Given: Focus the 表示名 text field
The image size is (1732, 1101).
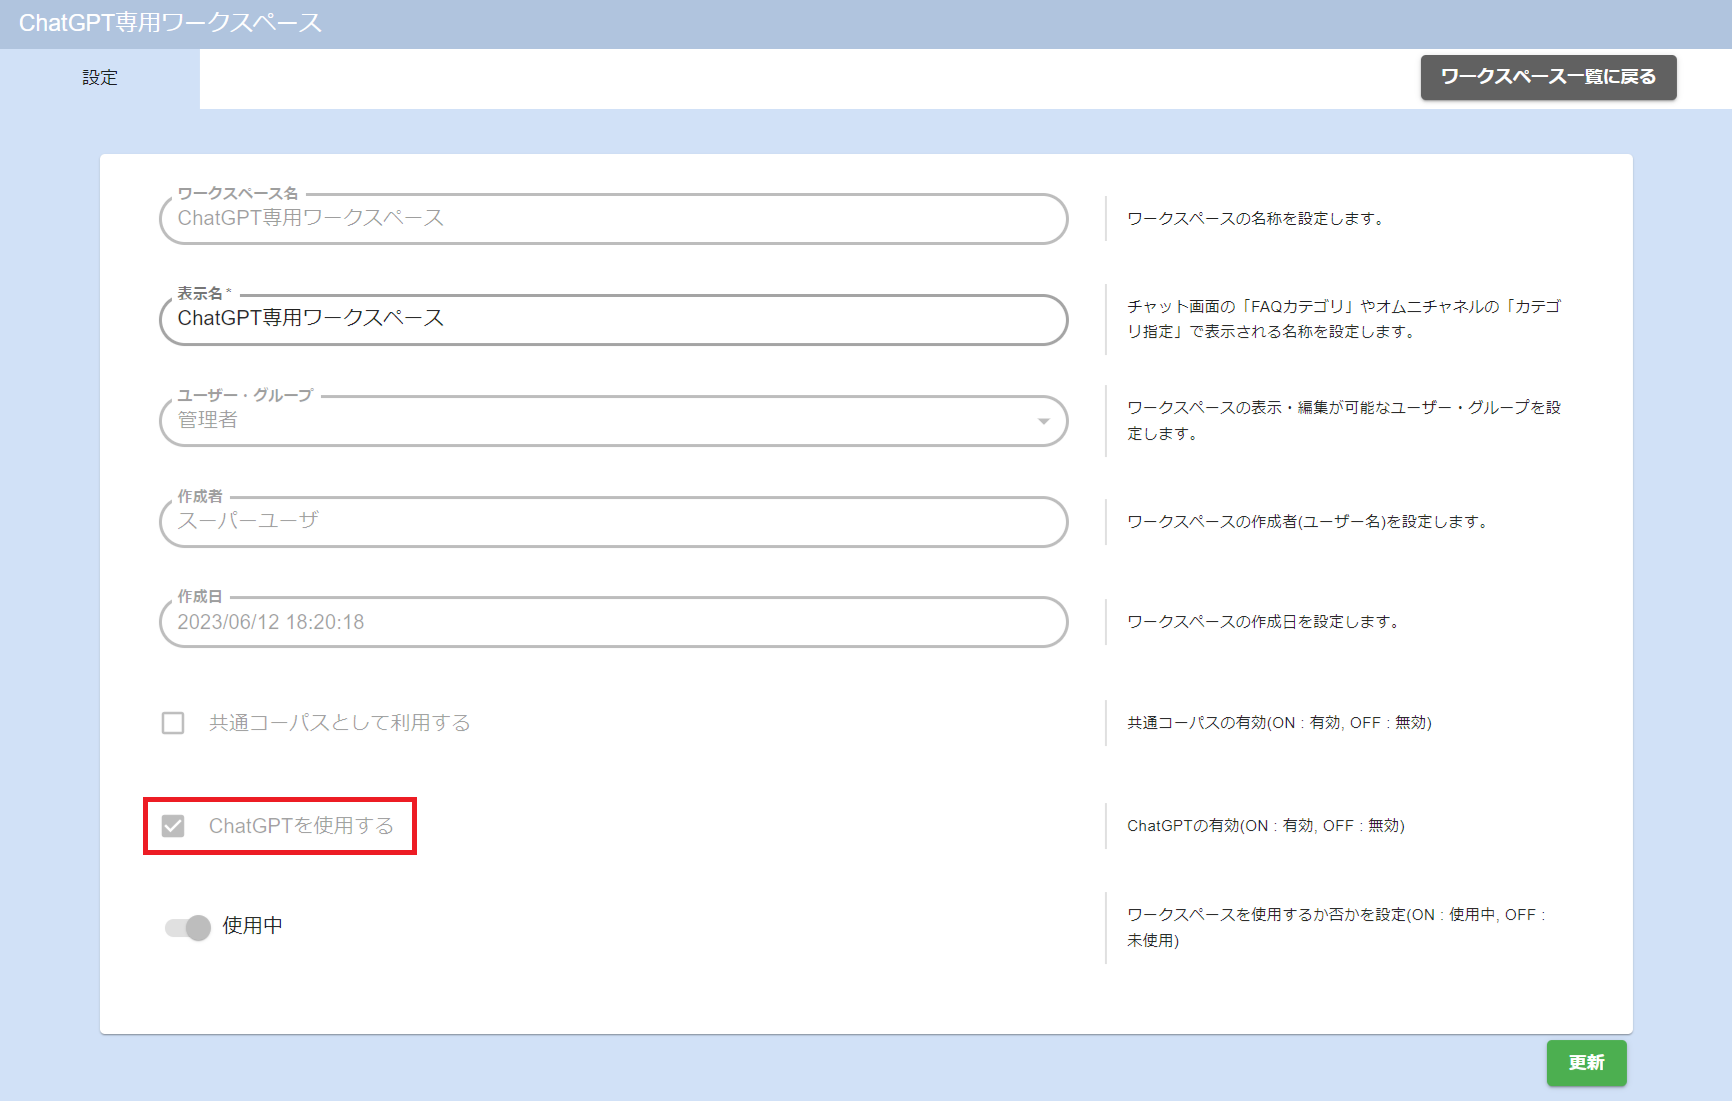Looking at the screenshot, I should click(x=612, y=319).
